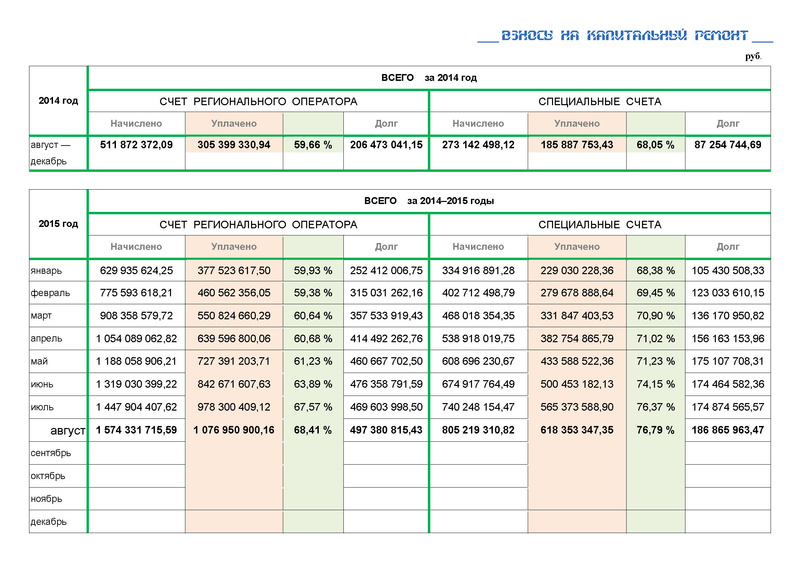
Task: Click the paid amount 639 596 800,06
Action: pyautogui.click(x=234, y=339)
